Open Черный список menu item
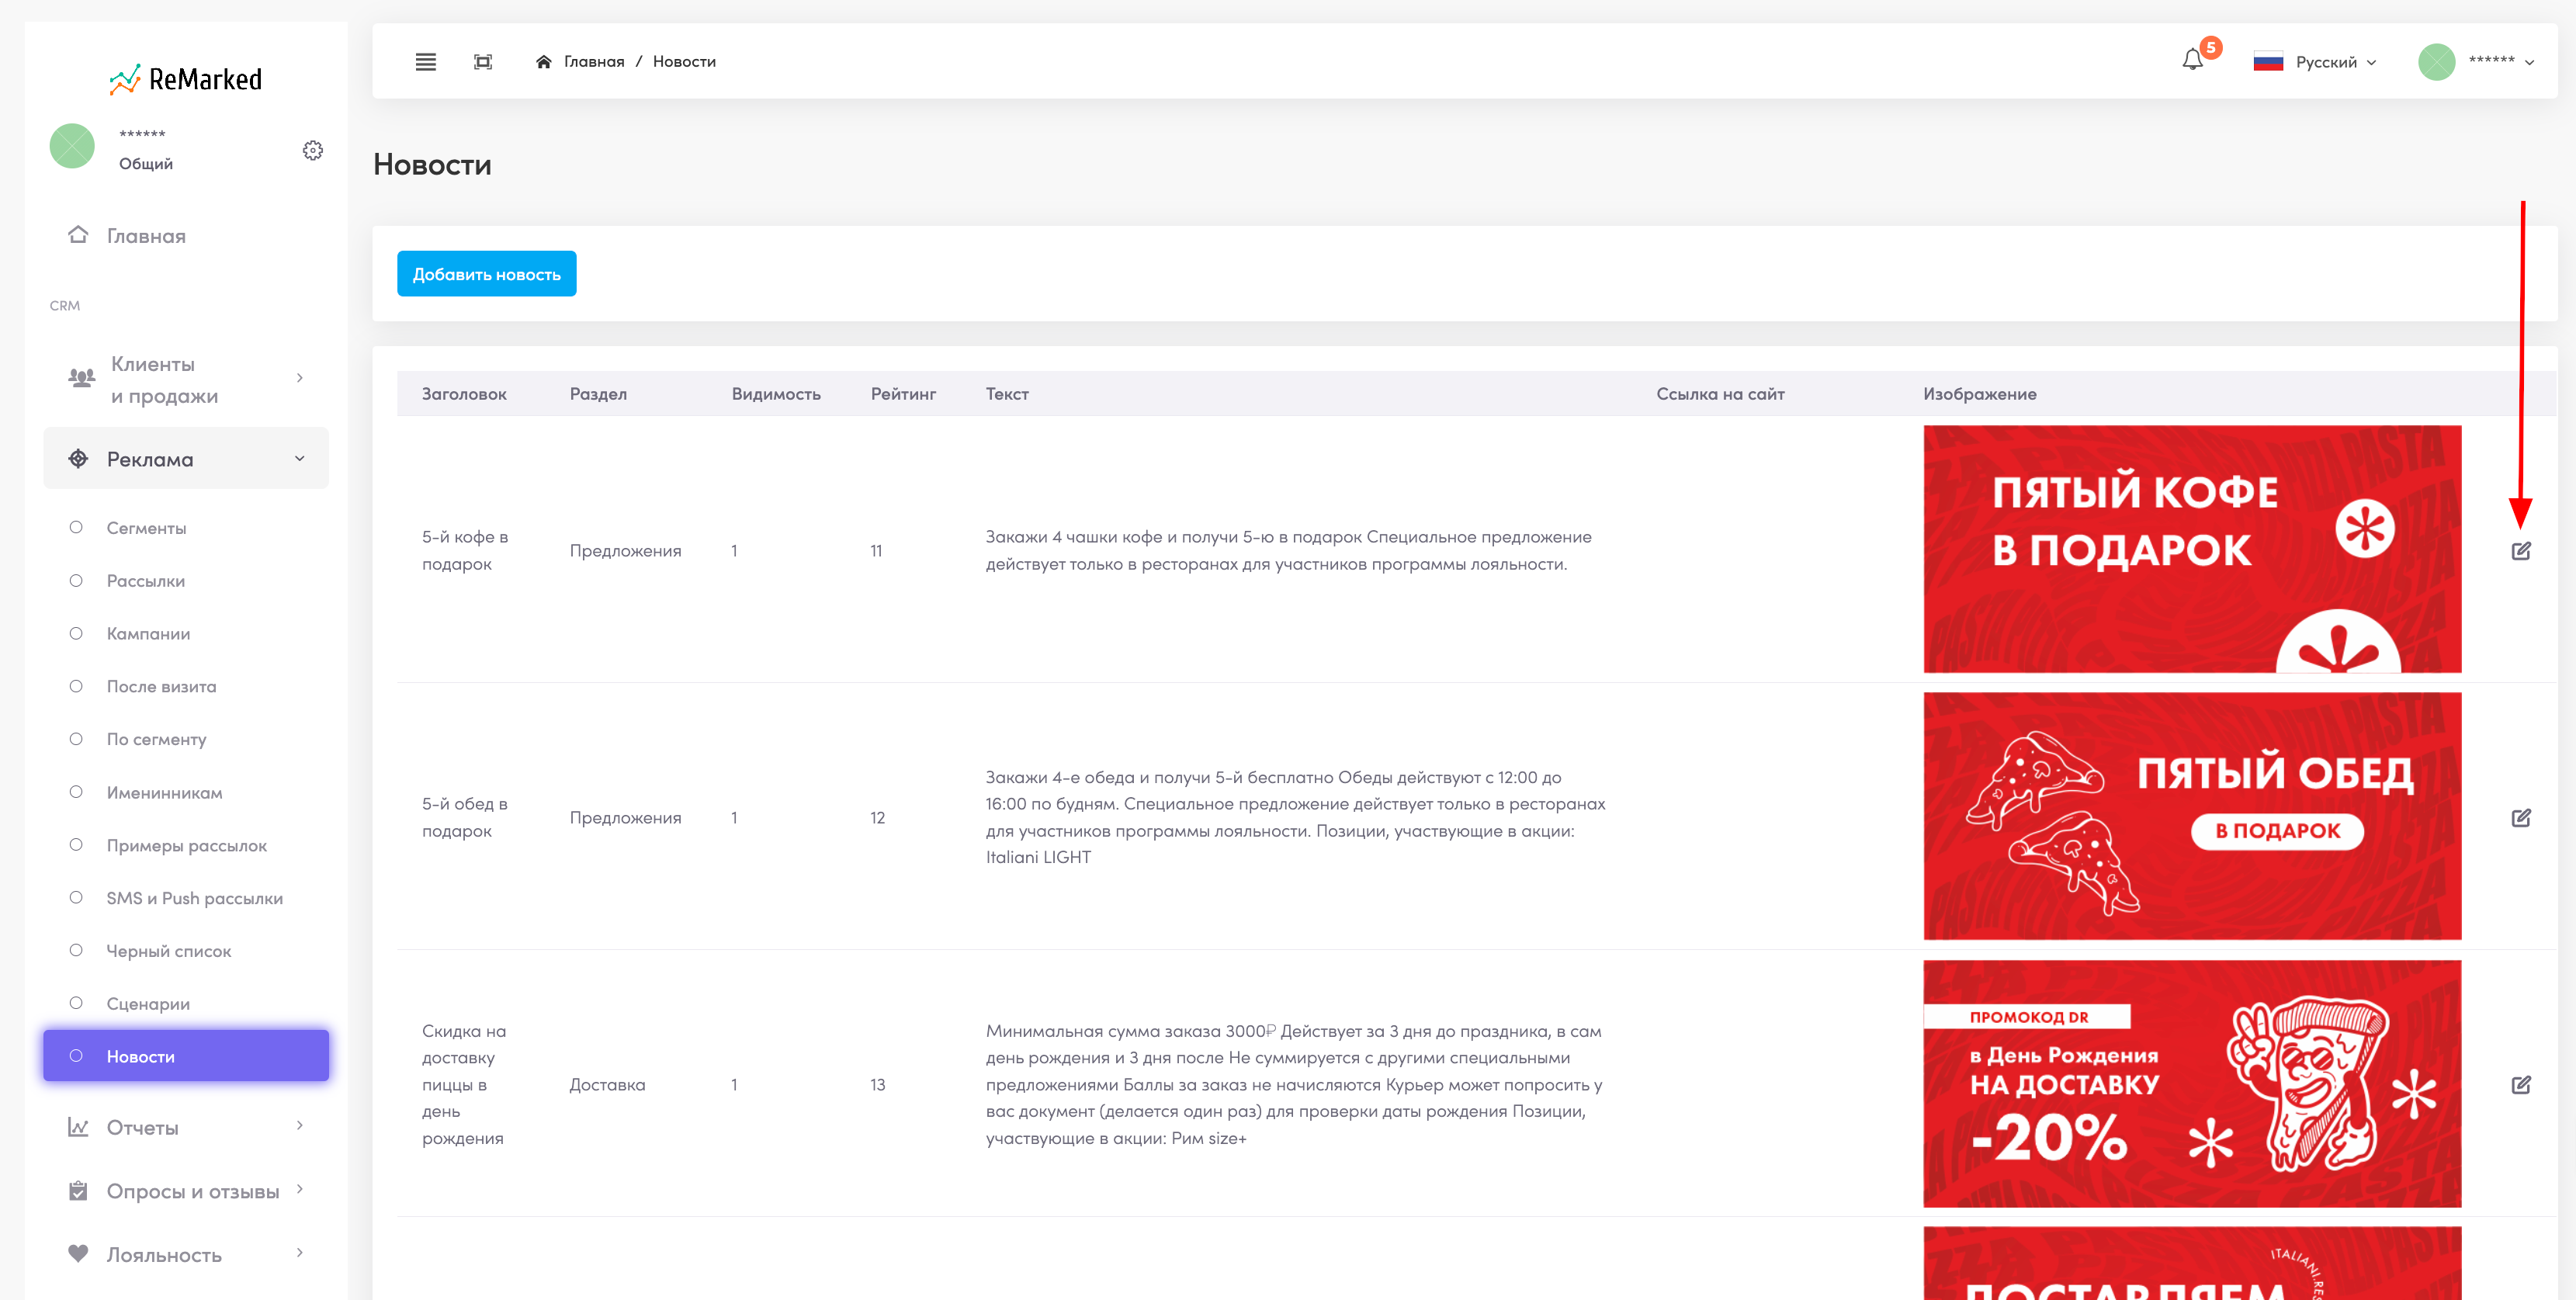 pyautogui.click(x=168, y=951)
